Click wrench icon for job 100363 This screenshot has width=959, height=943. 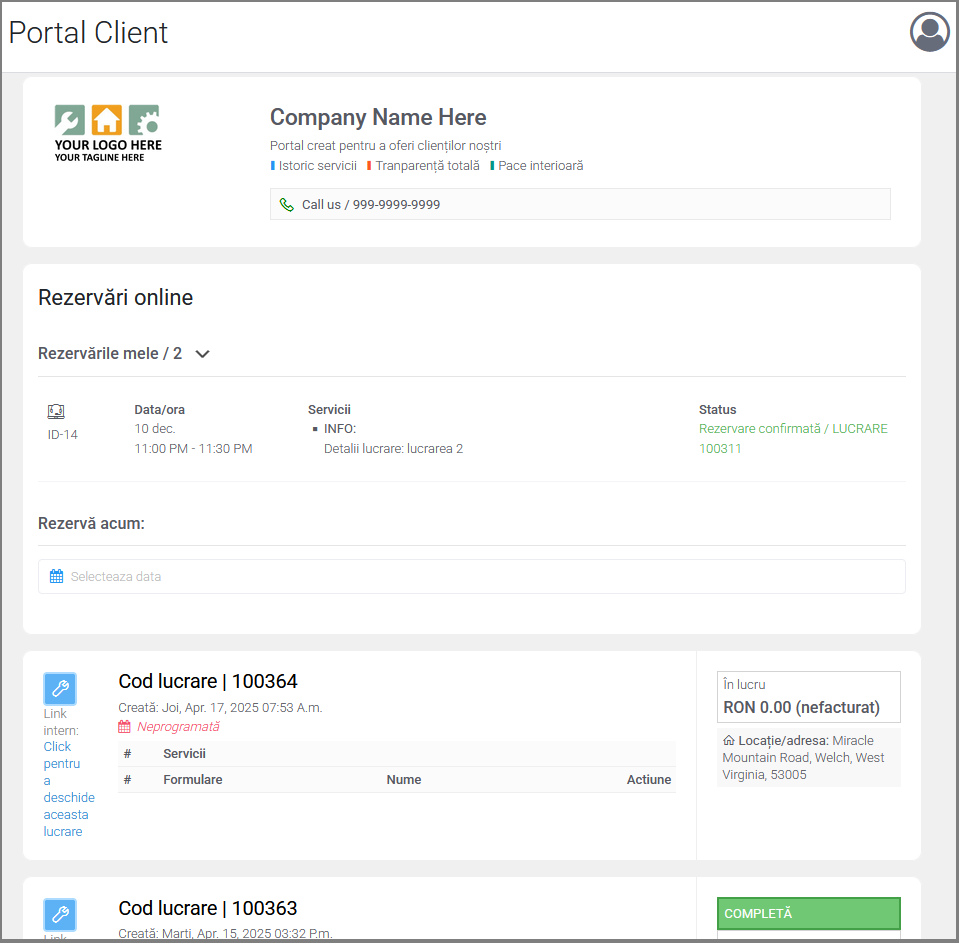60,914
